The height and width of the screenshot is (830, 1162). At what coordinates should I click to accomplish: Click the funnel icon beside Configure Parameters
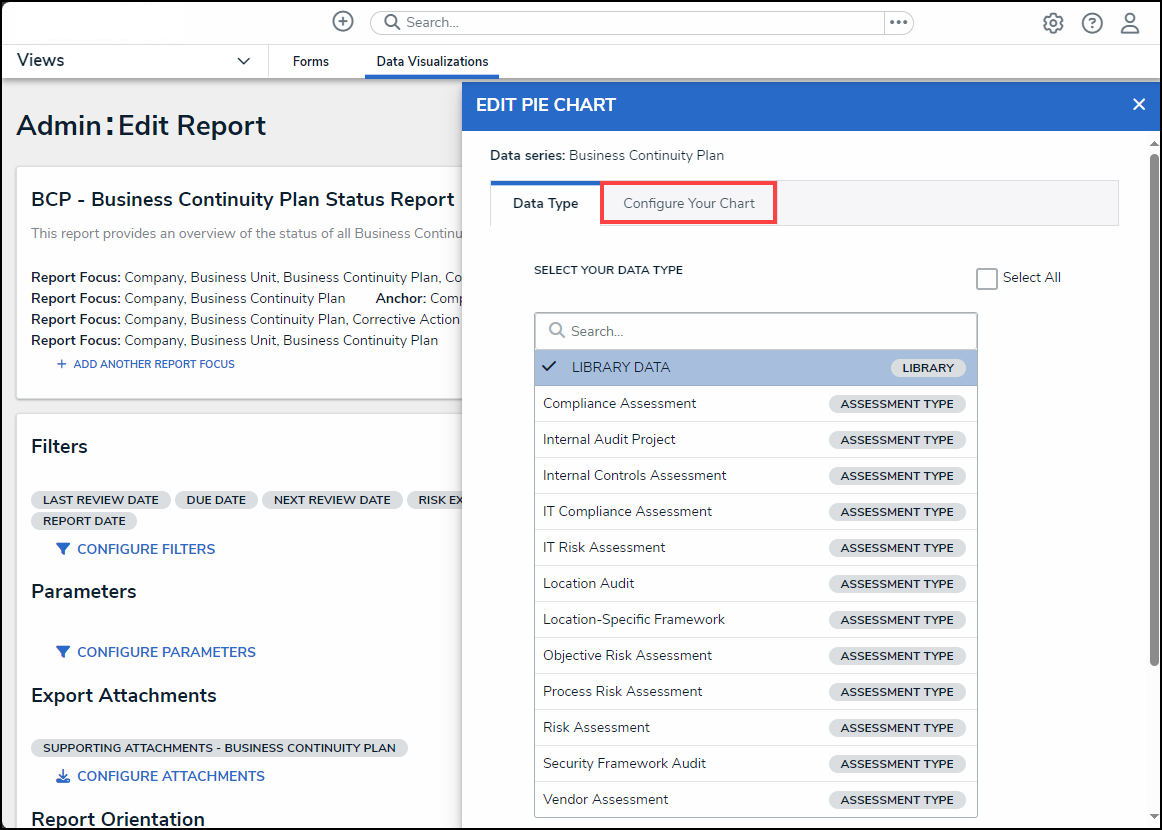click(x=63, y=652)
